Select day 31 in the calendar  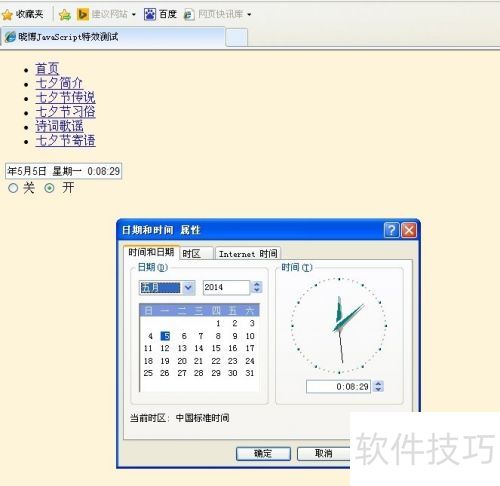coord(250,373)
